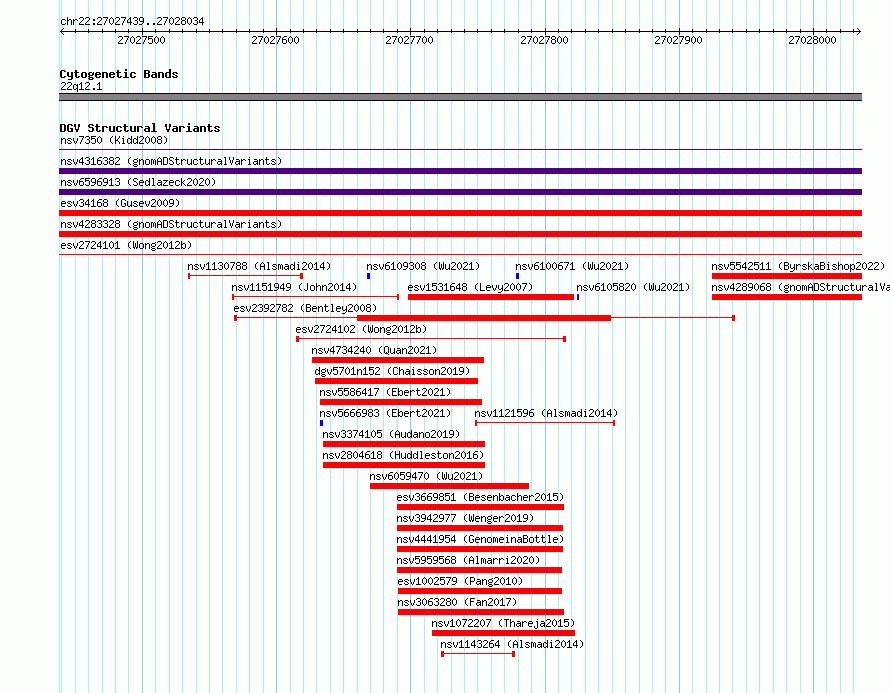Viewport: 890px width, 693px height.
Task: Click chr22:27027439..27028034 position text
Action: click(x=132, y=21)
